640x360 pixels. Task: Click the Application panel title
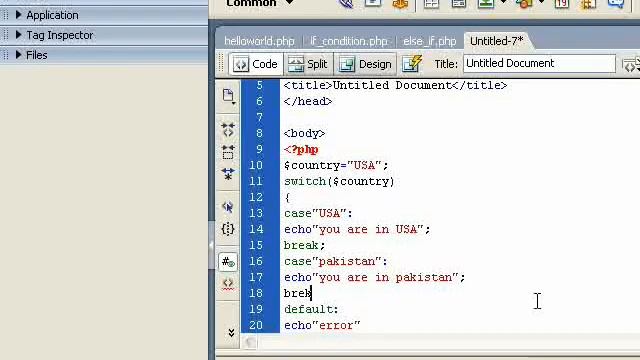pos(52,15)
